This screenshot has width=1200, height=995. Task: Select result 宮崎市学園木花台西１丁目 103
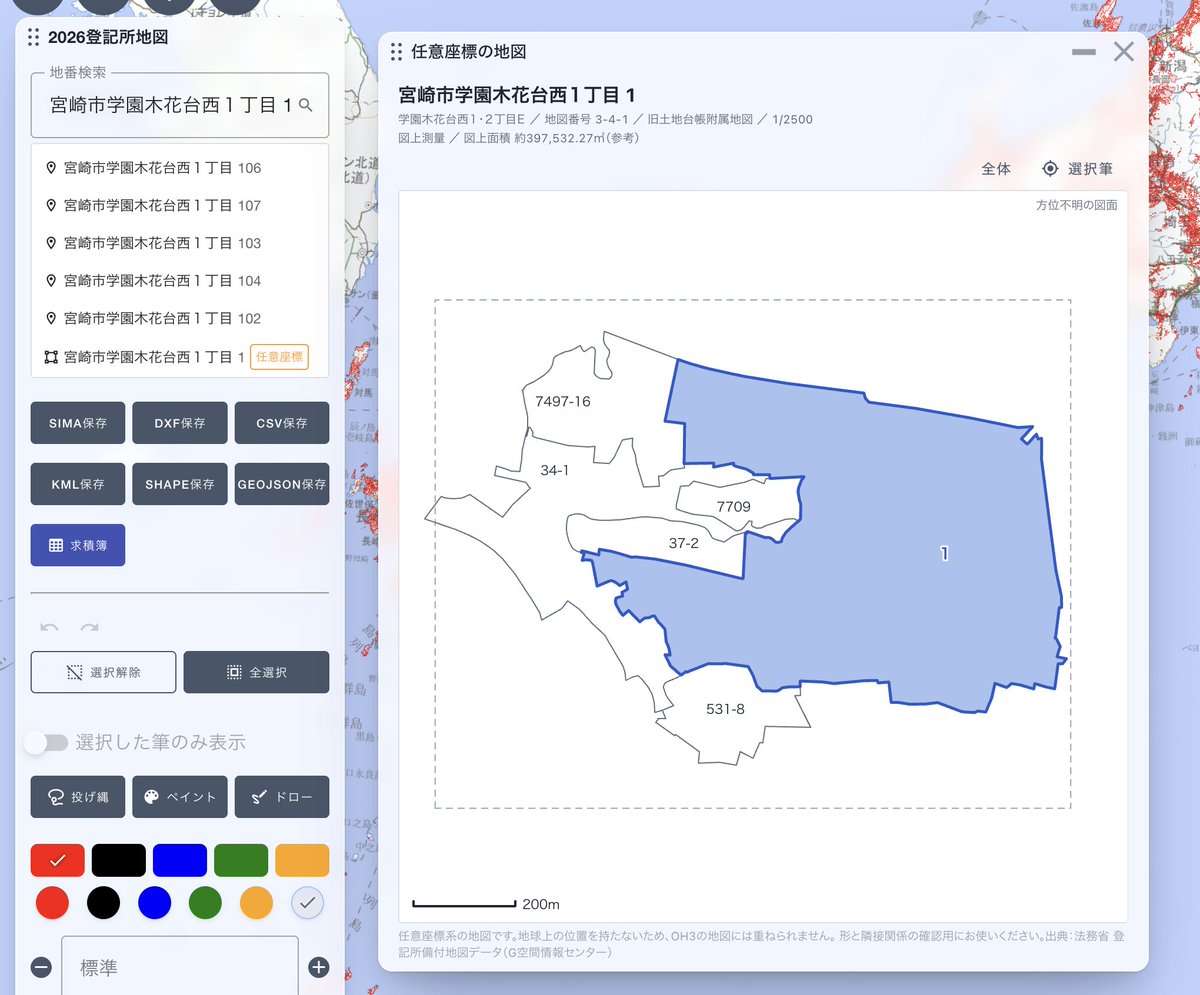(x=180, y=243)
